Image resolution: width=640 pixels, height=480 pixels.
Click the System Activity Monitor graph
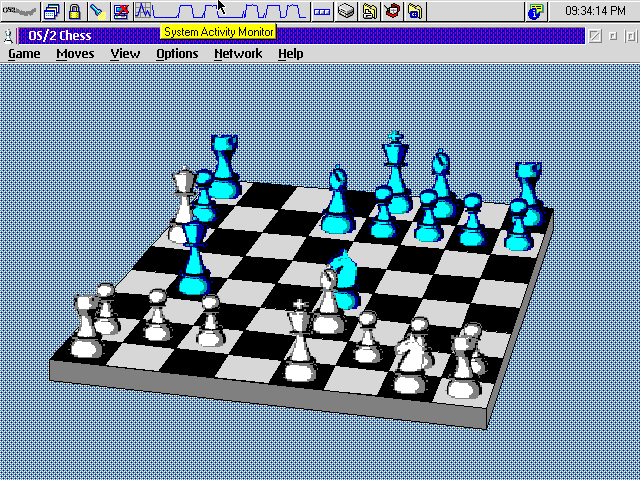click(221, 11)
